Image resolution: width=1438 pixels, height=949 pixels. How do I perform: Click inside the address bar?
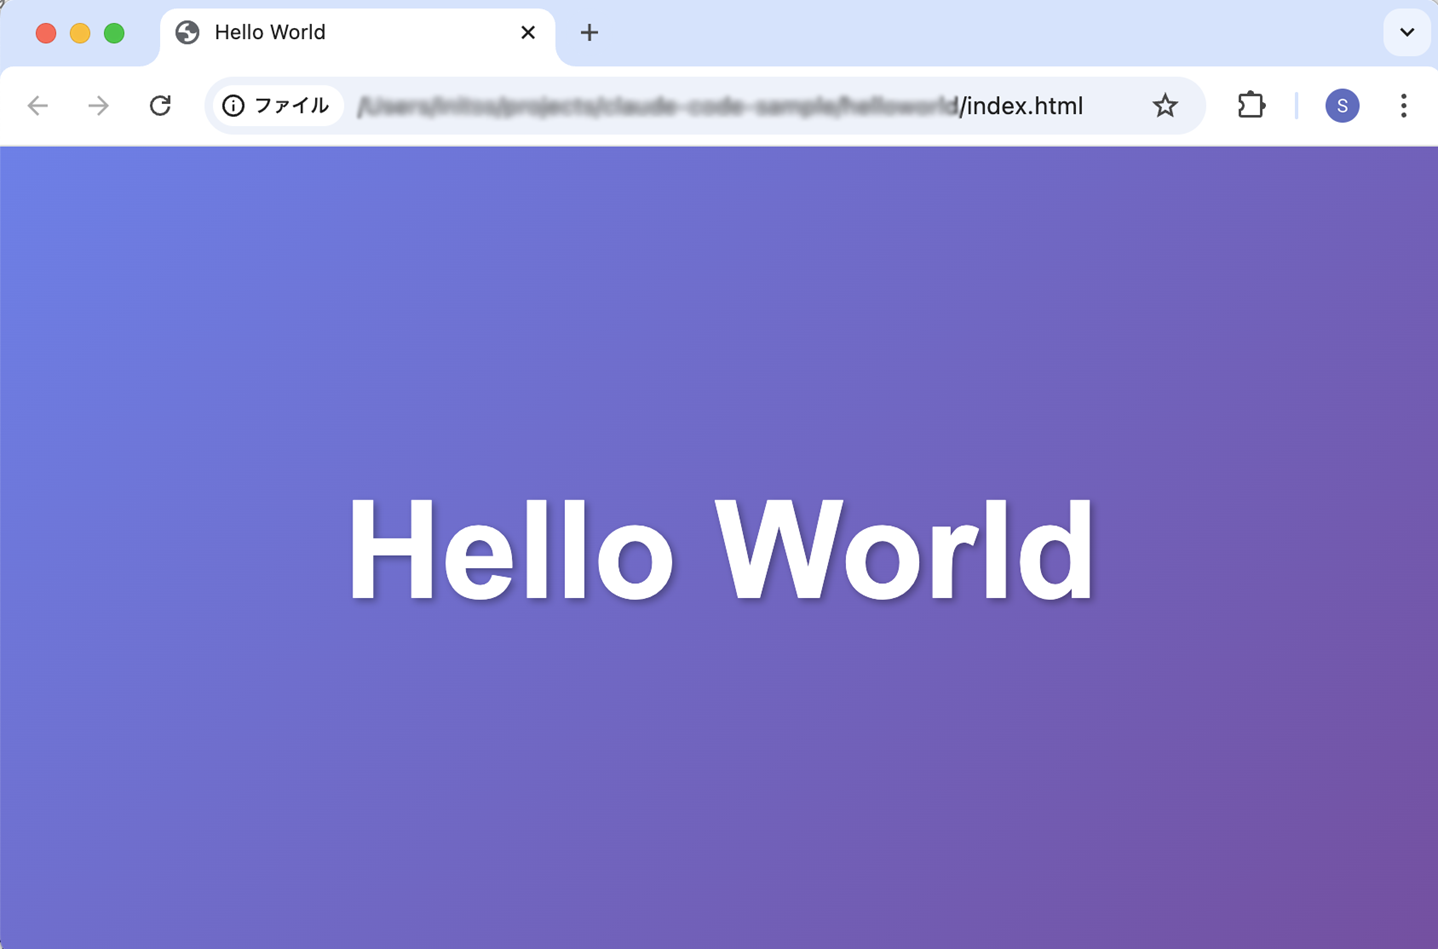pyautogui.click(x=700, y=105)
